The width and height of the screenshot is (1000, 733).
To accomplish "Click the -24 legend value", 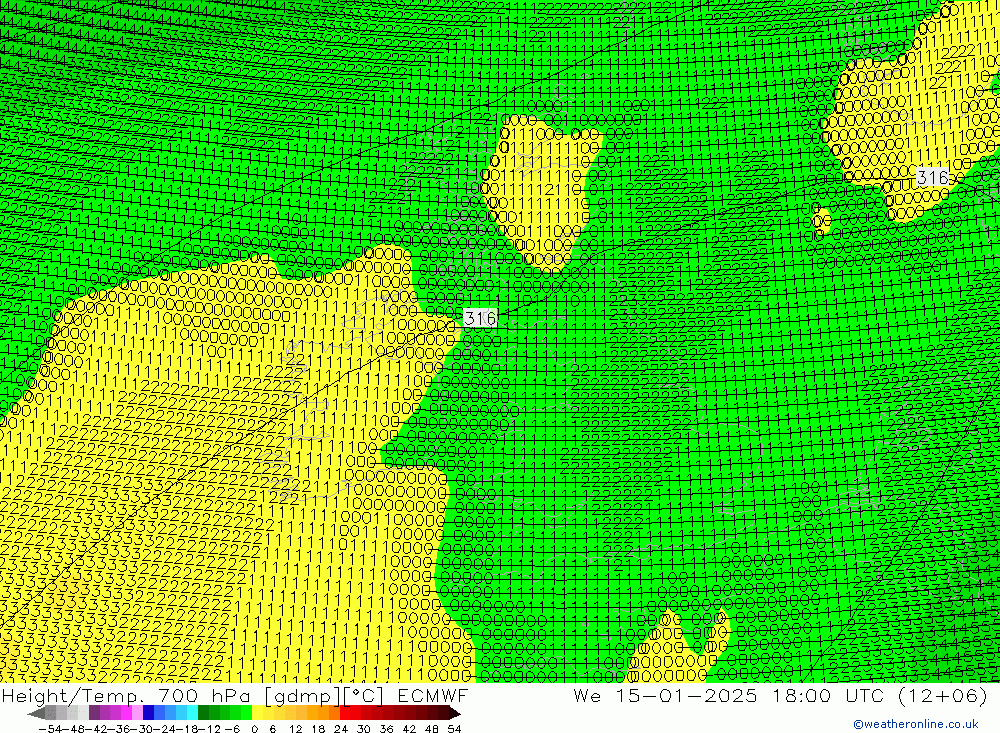I will coord(165,729).
